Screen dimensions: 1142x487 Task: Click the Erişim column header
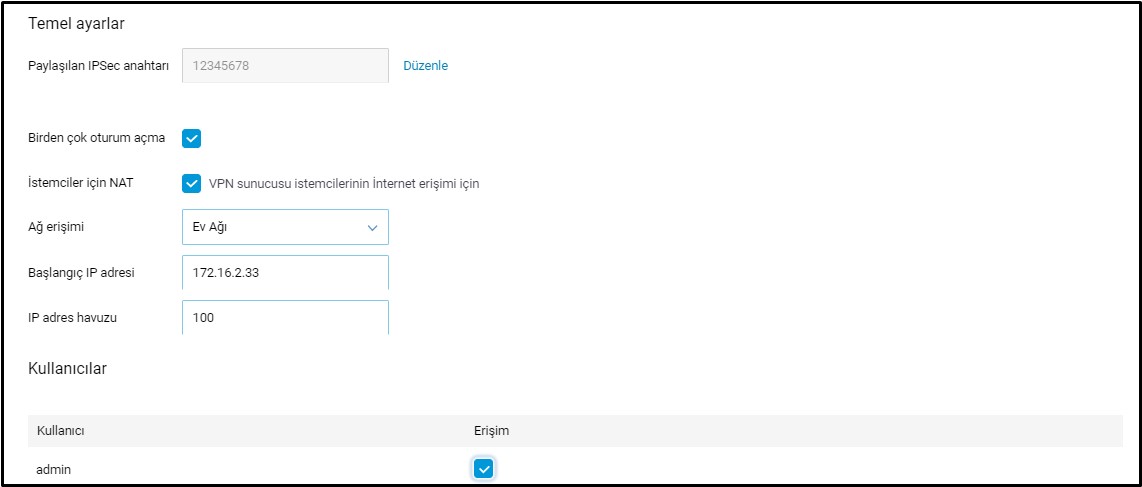click(491, 430)
